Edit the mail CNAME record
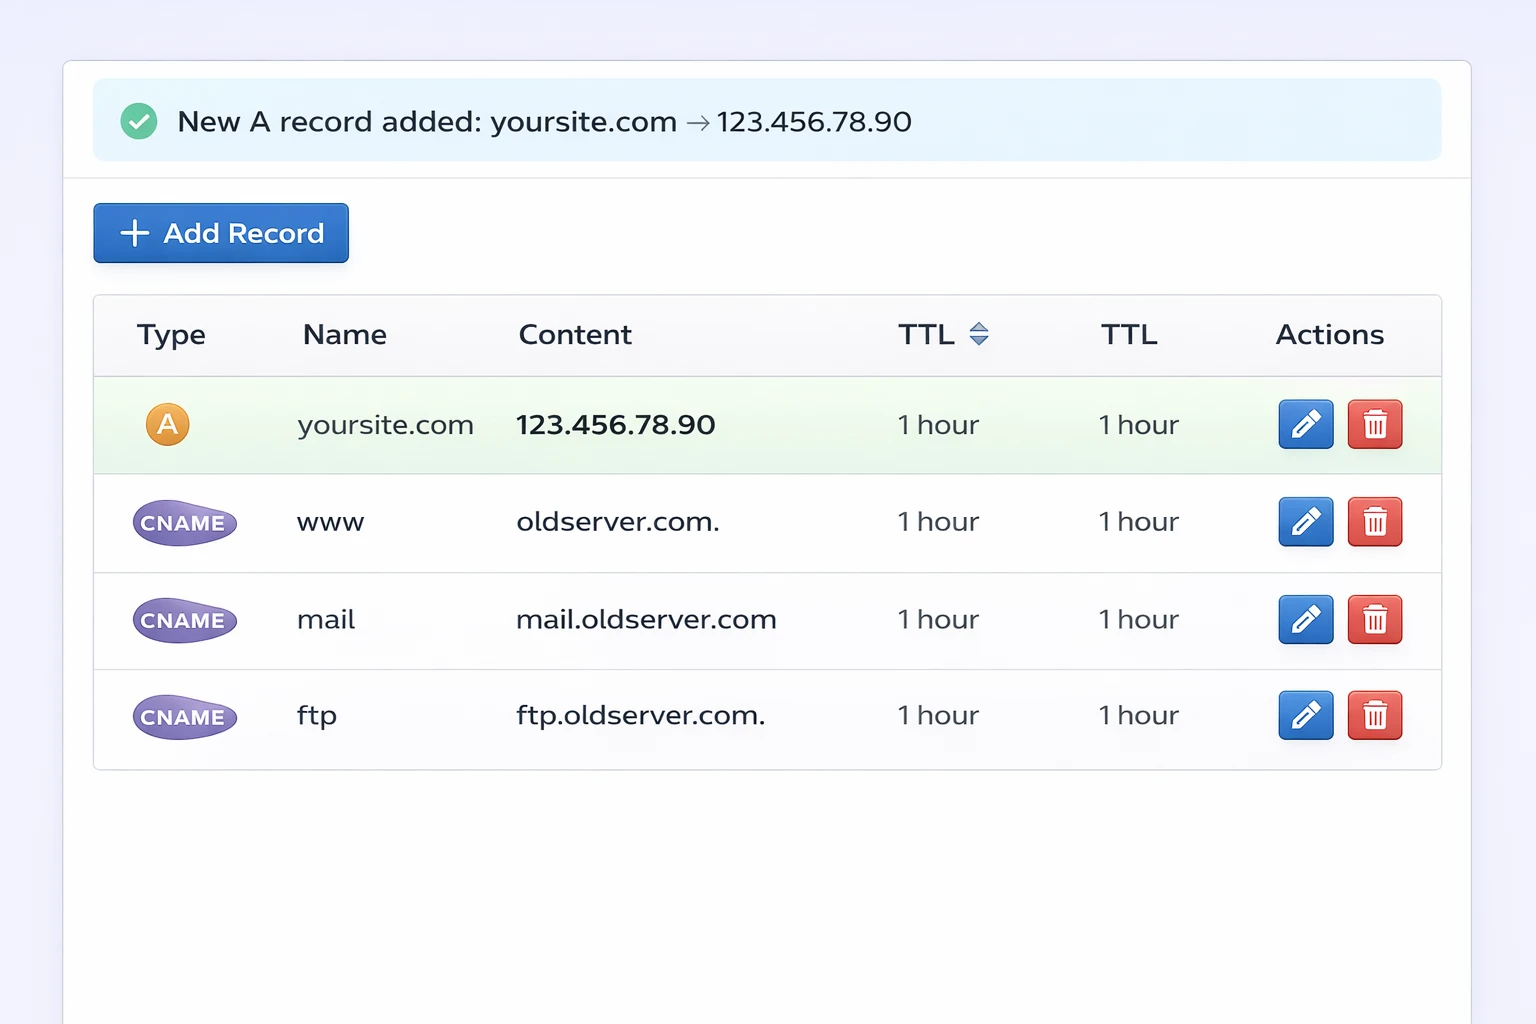 point(1305,619)
